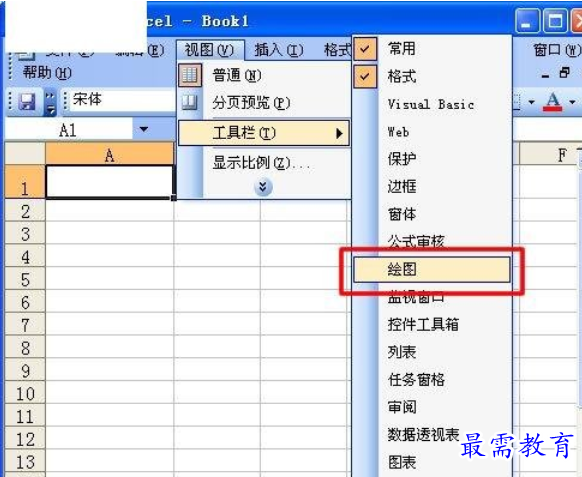Select row 7 header
582x477 pixels.
25,325
